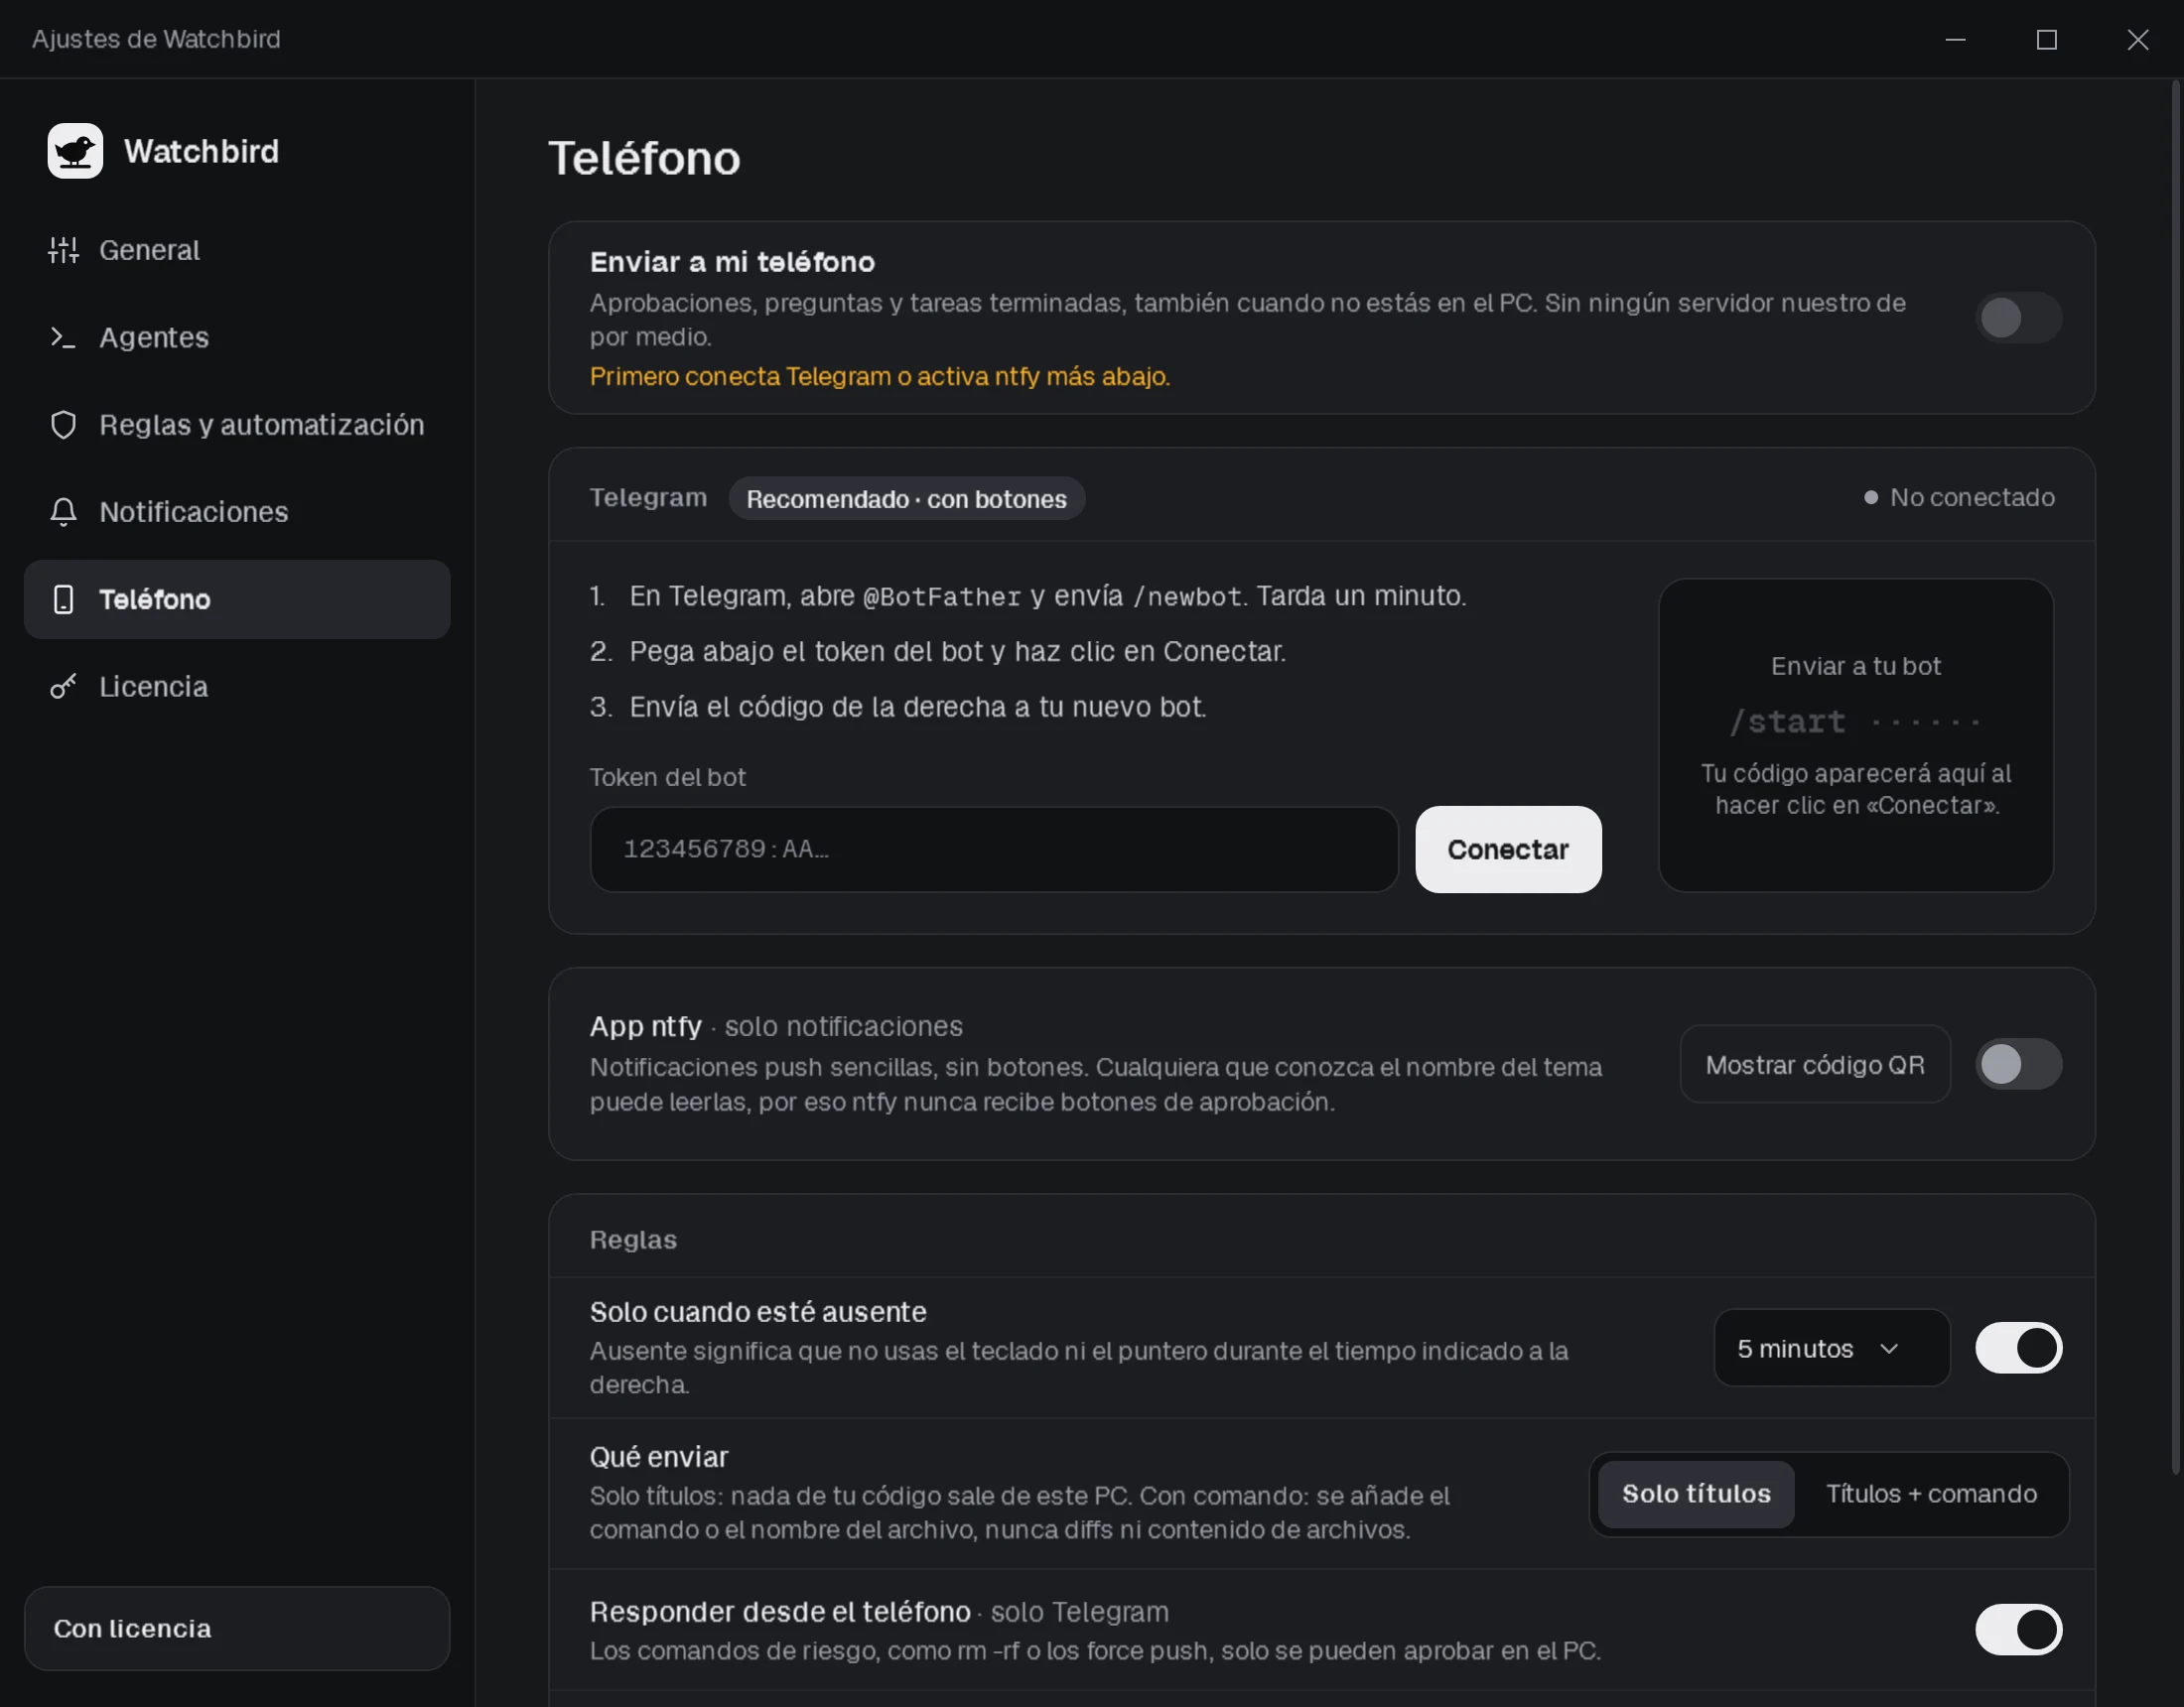Close the Ajustes de Watchbird window
The width and height of the screenshot is (2184, 1707).
point(2138,39)
